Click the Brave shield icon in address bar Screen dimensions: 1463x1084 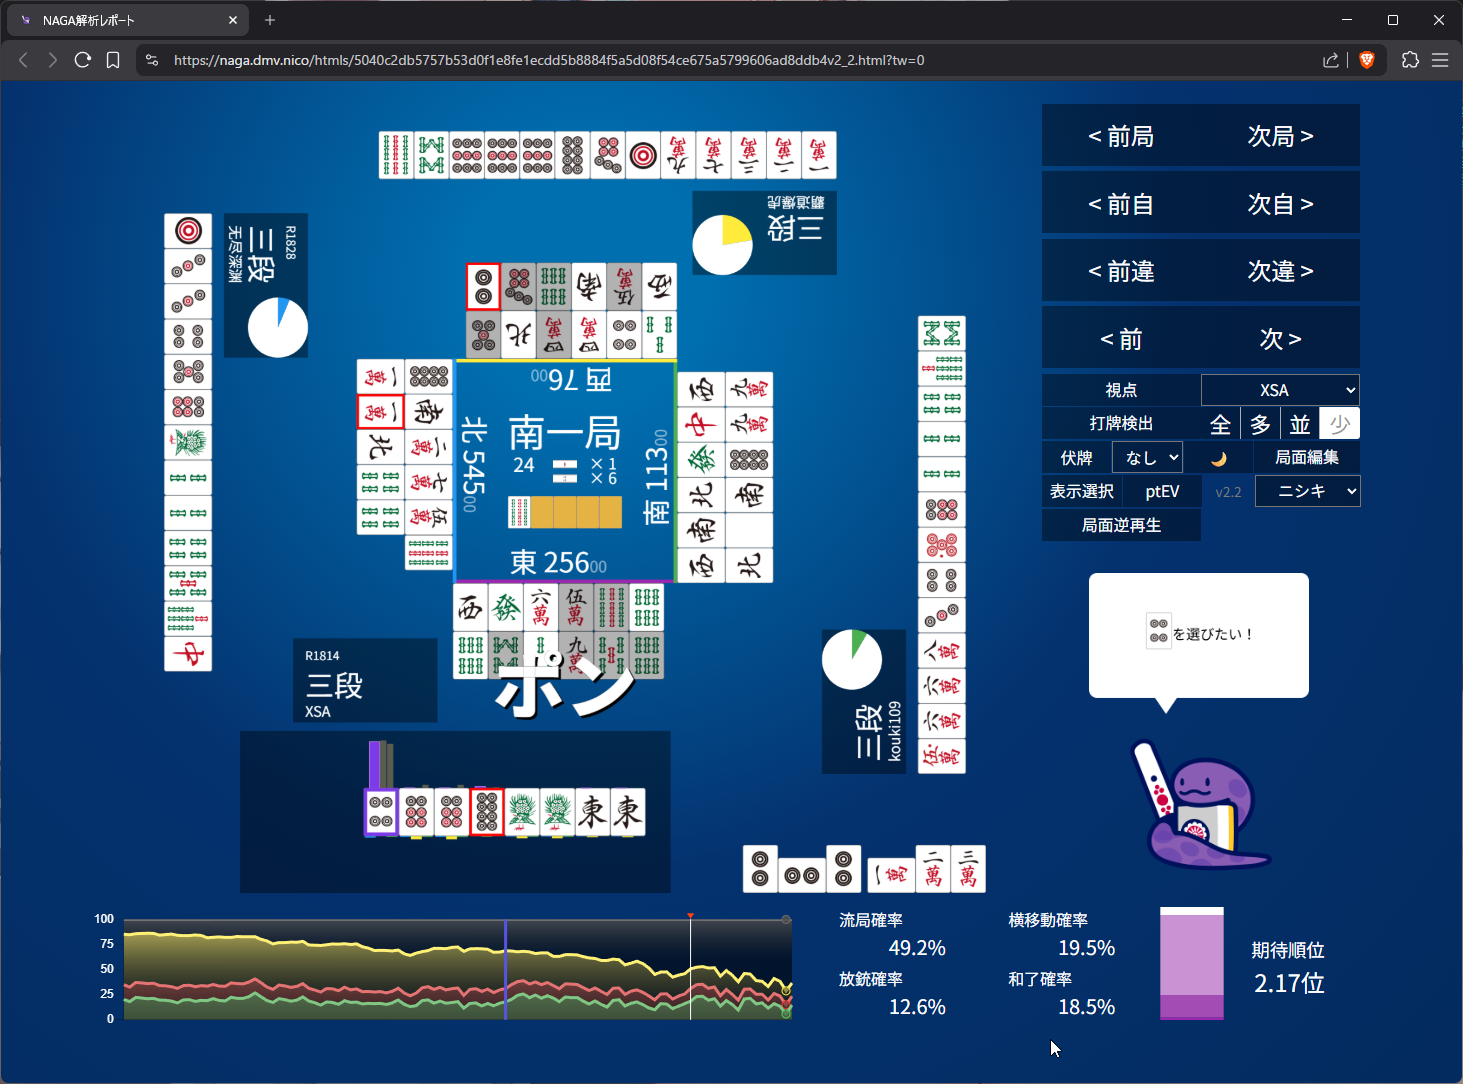pyautogui.click(x=1367, y=60)
